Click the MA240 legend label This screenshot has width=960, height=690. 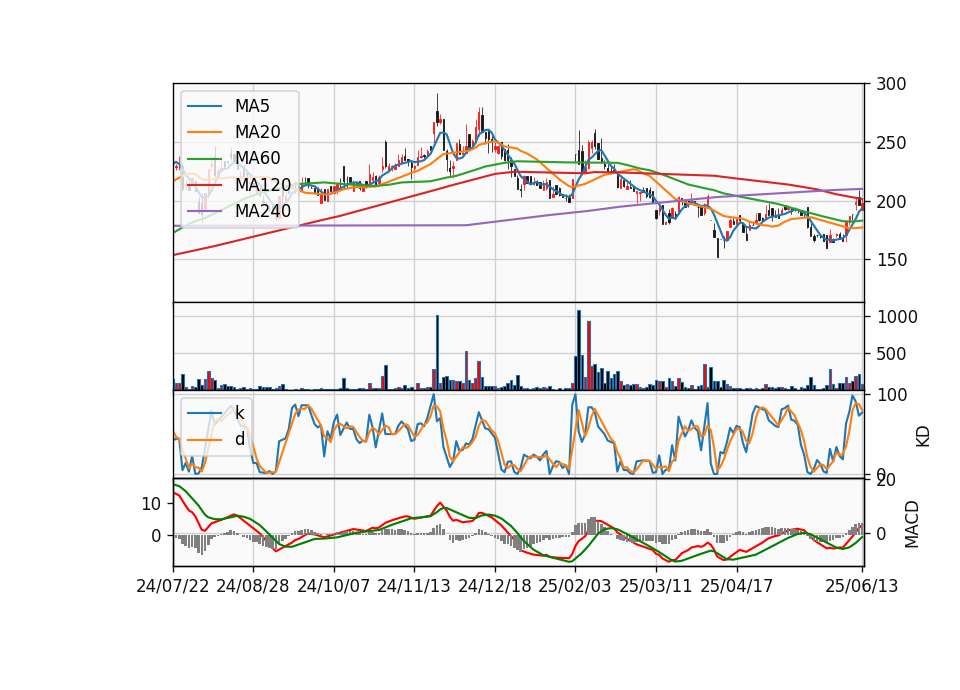click(263, 211)
